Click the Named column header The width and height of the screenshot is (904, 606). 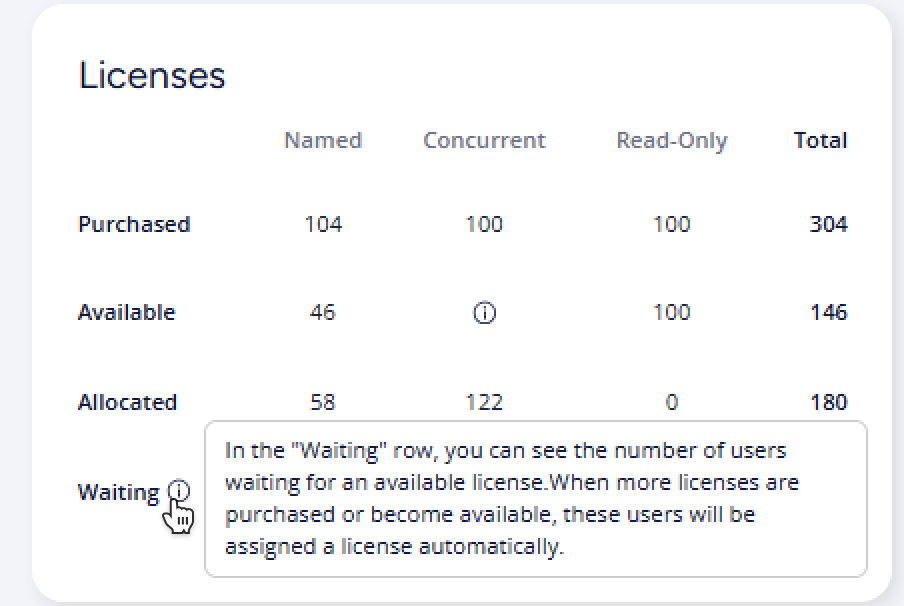pyautogui.click(x=322, y=141)
